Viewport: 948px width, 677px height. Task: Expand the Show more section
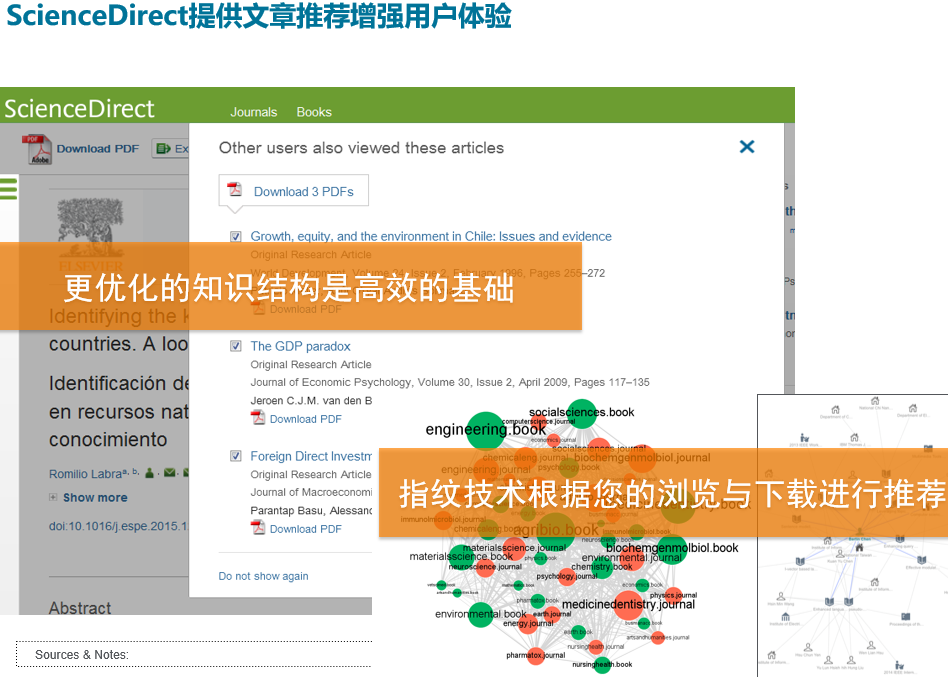click(x=95, y=497)
